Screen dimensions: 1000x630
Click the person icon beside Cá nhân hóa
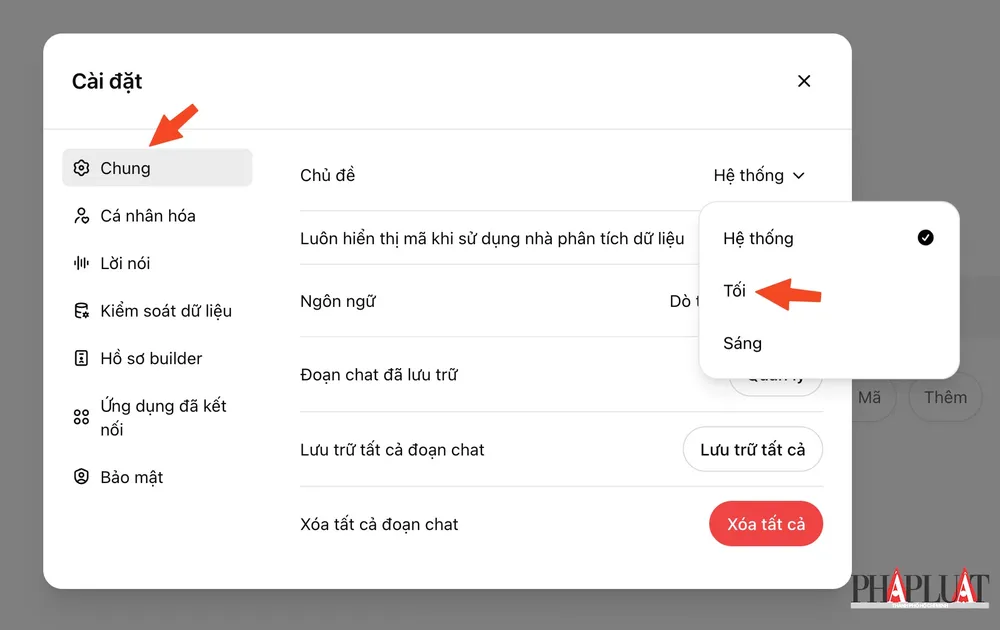(x=81, y=215)
